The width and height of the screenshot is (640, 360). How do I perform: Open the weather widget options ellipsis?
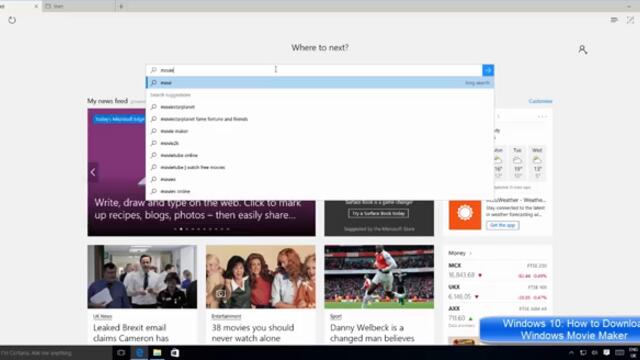pos(542,117)
